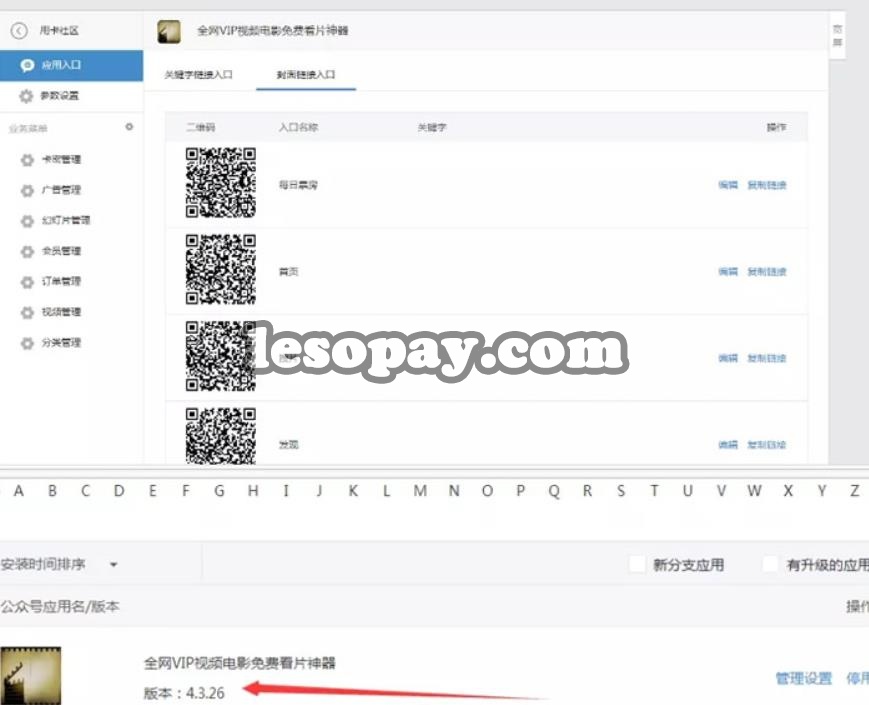The height and width of the screenshot is (705, 869).
Task: Filter apps by letter W
Action: [x=754, y=491]
